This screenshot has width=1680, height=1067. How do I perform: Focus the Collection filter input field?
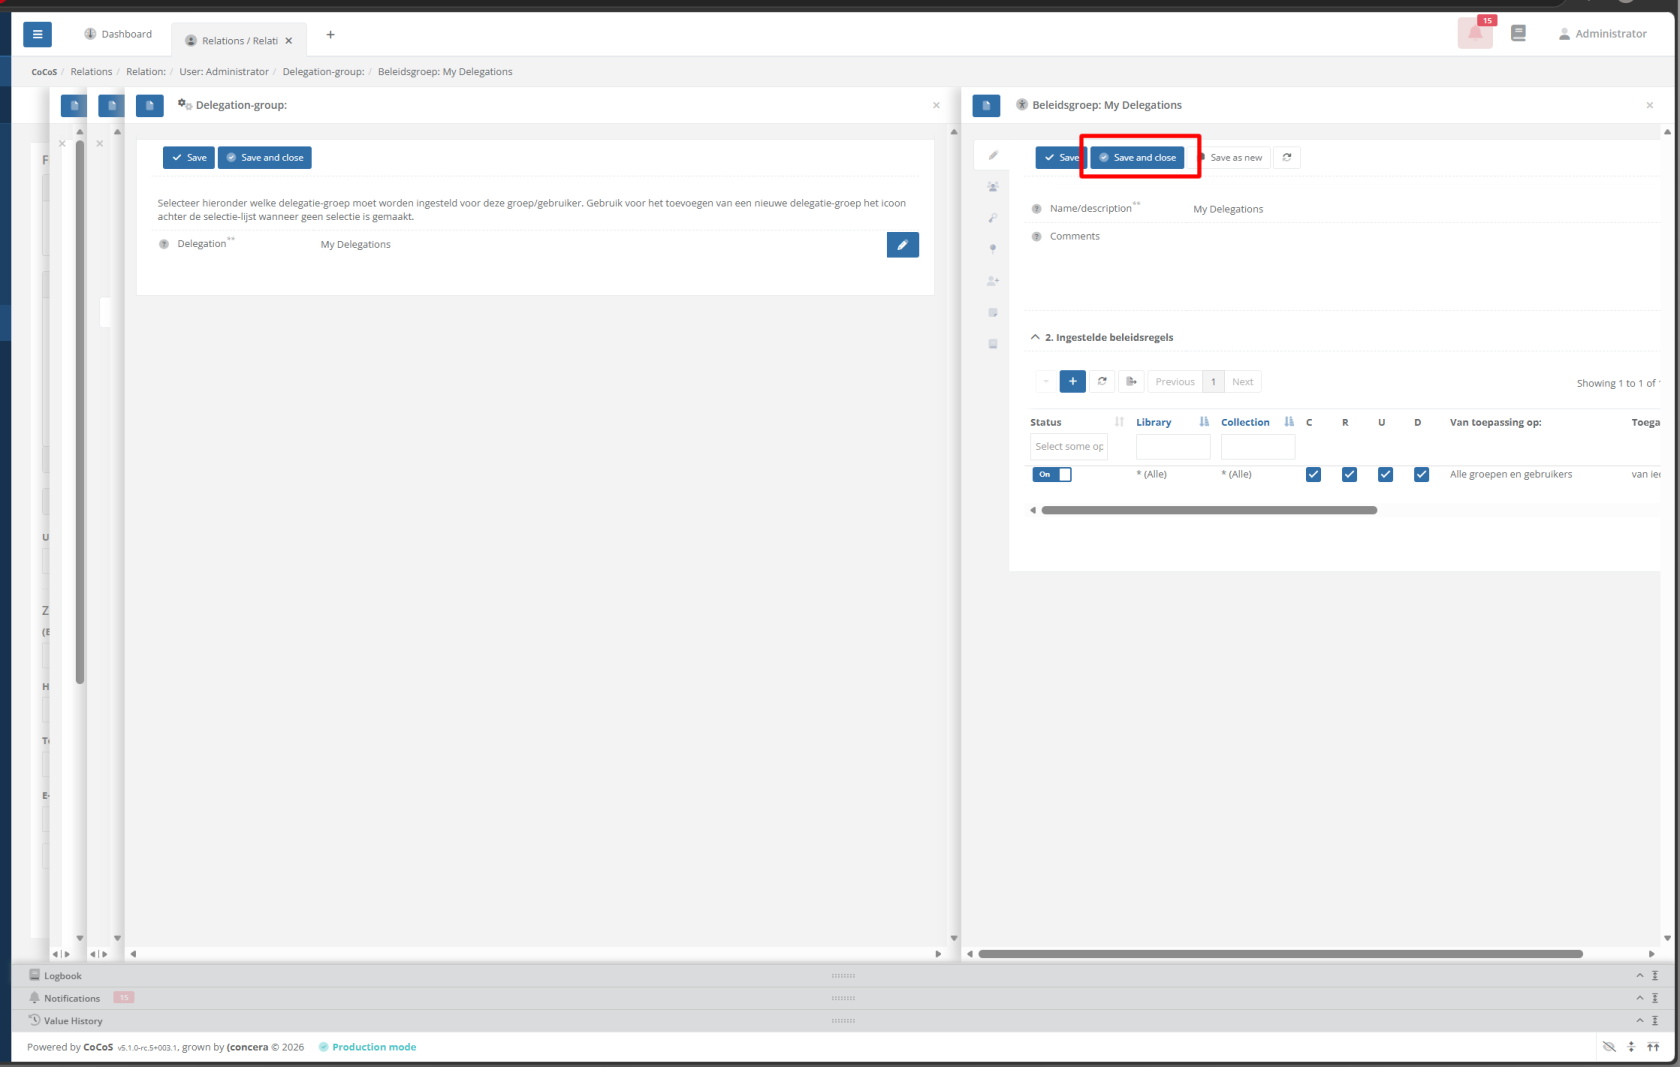point(1257,447)
